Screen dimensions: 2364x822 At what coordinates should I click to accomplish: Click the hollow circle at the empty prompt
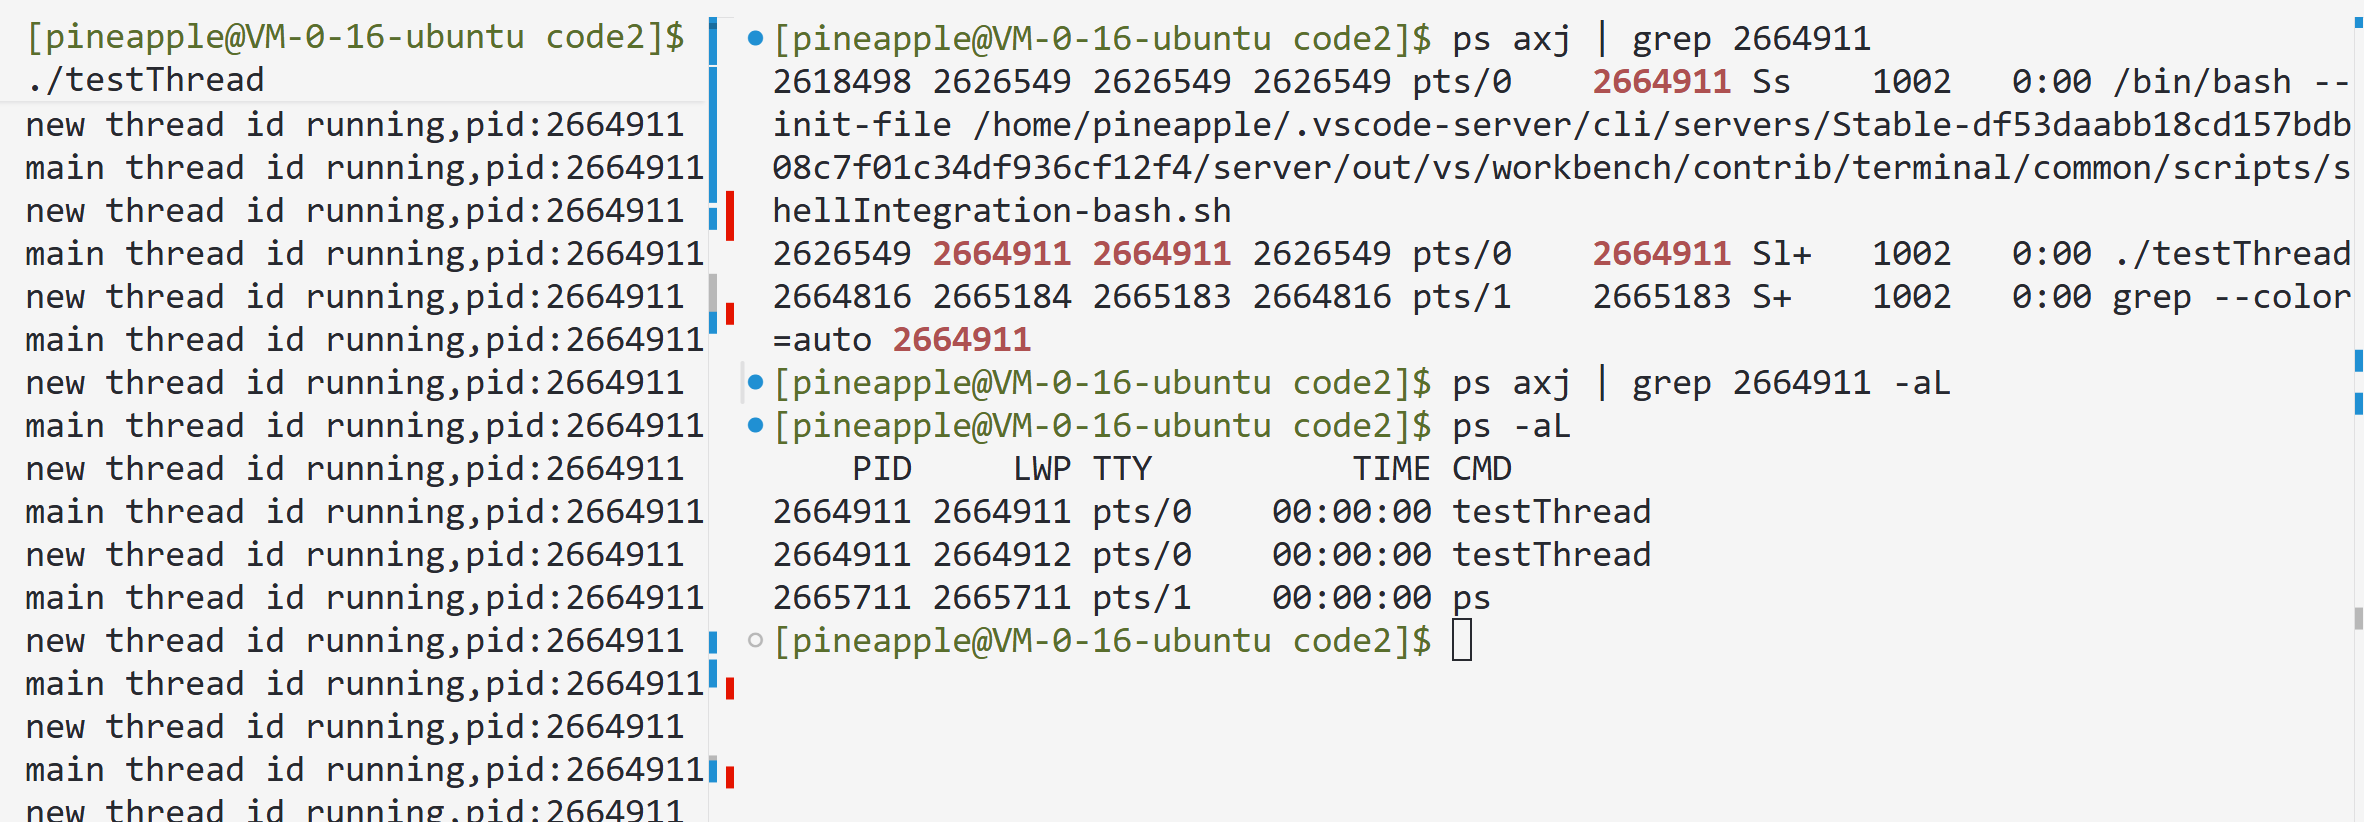pos(756,641)
